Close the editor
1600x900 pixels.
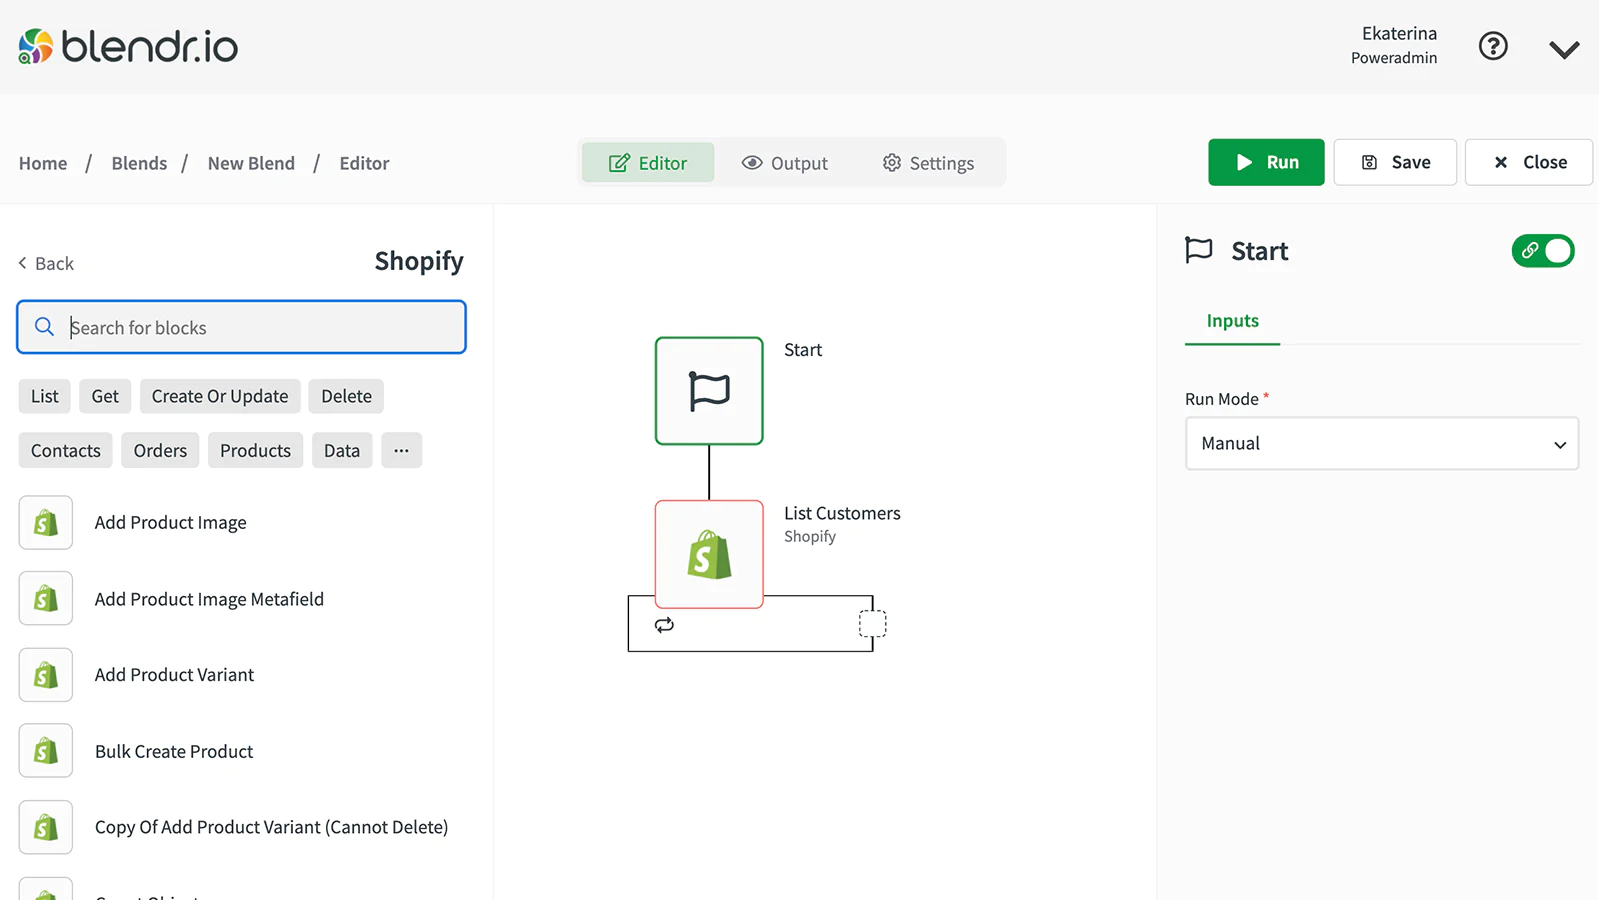[1529, 162]
